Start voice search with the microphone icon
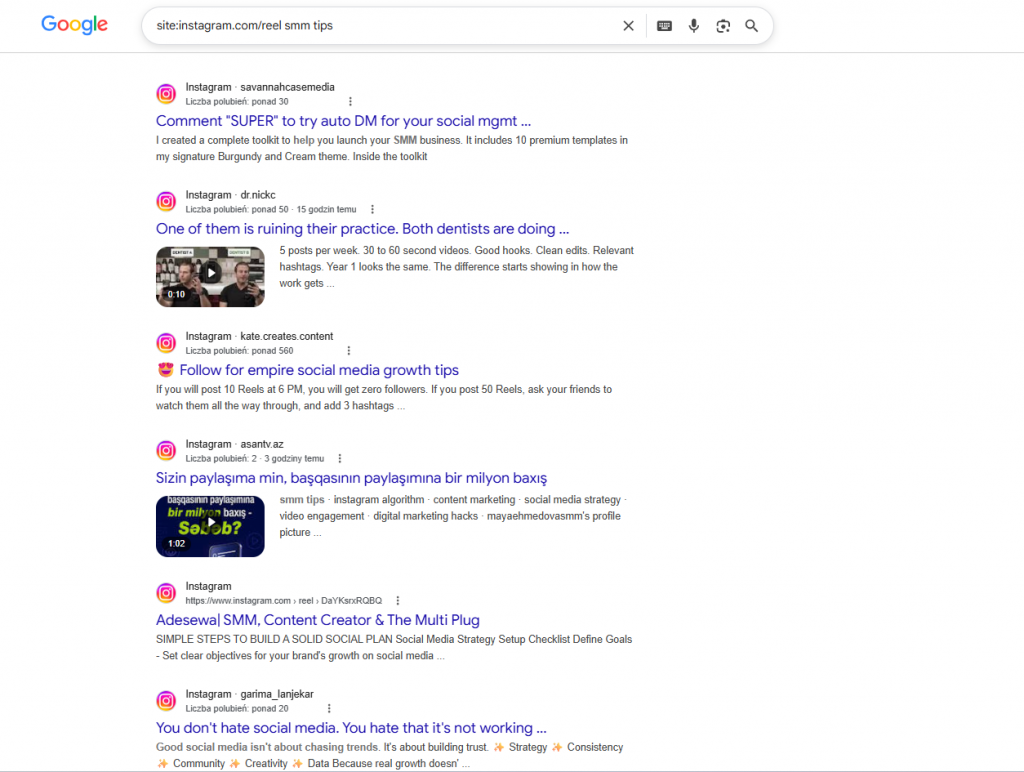 tap(694, 25)
